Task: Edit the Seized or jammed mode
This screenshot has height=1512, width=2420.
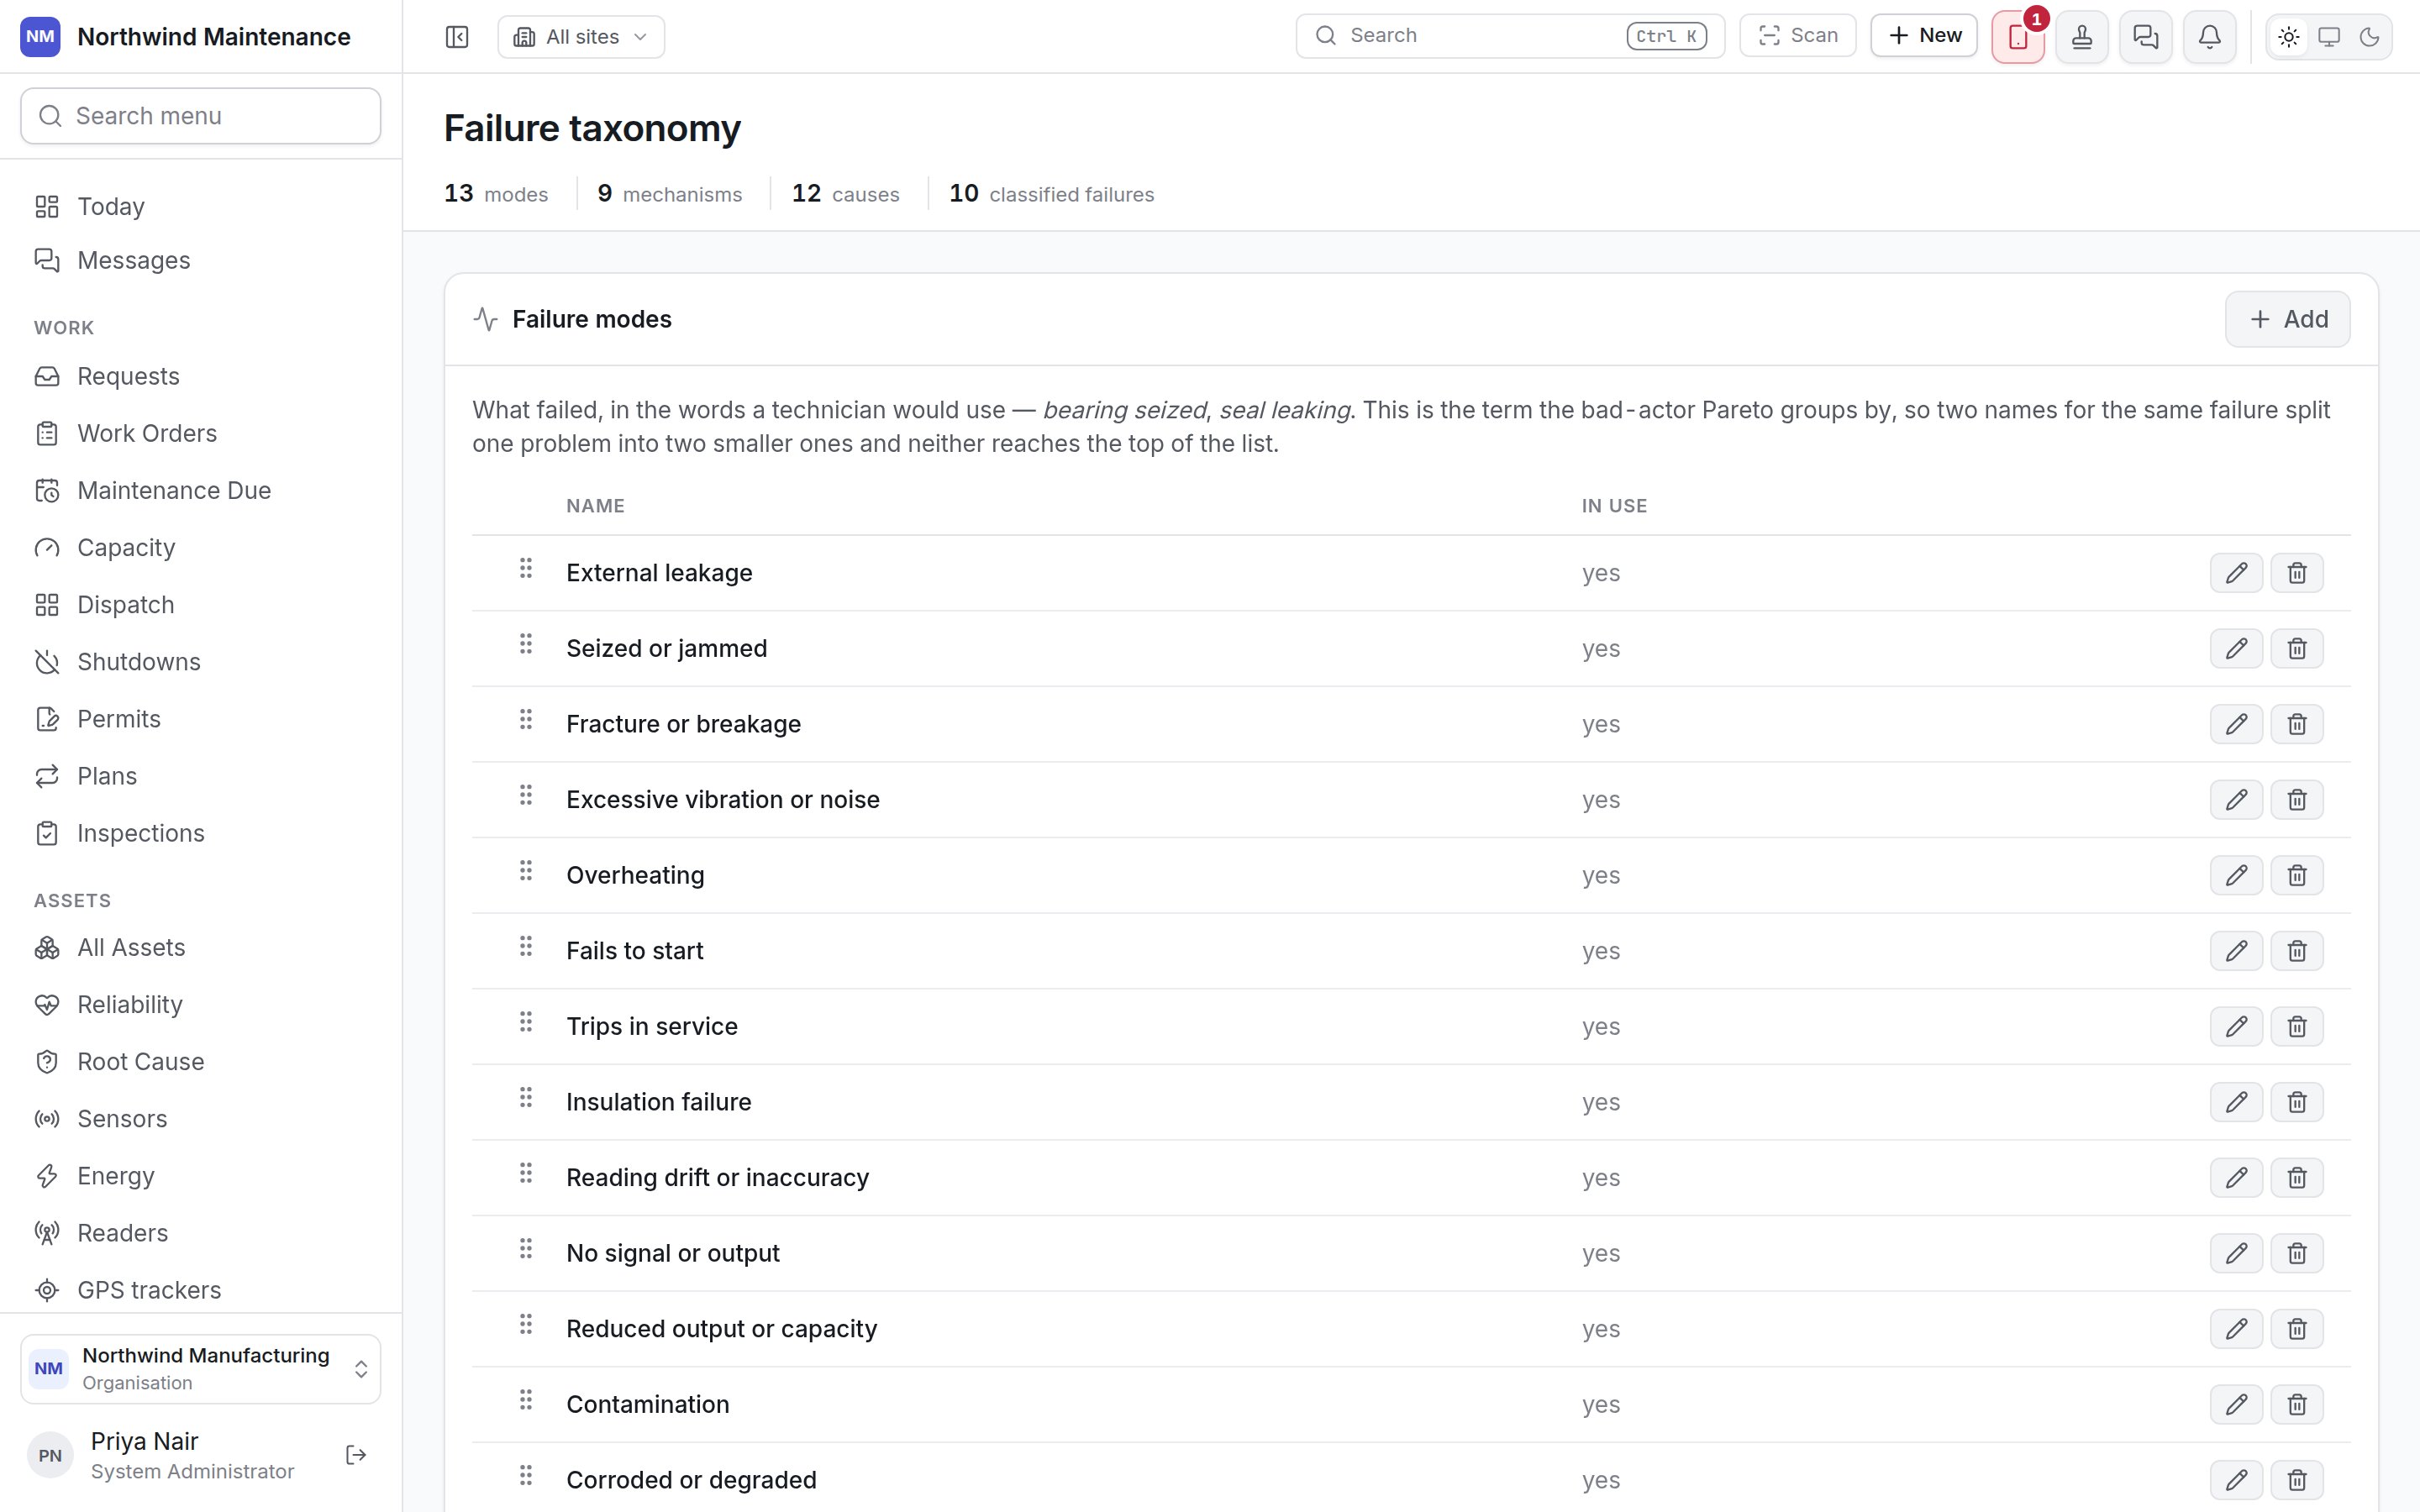Action: (x=2237, y=648)
